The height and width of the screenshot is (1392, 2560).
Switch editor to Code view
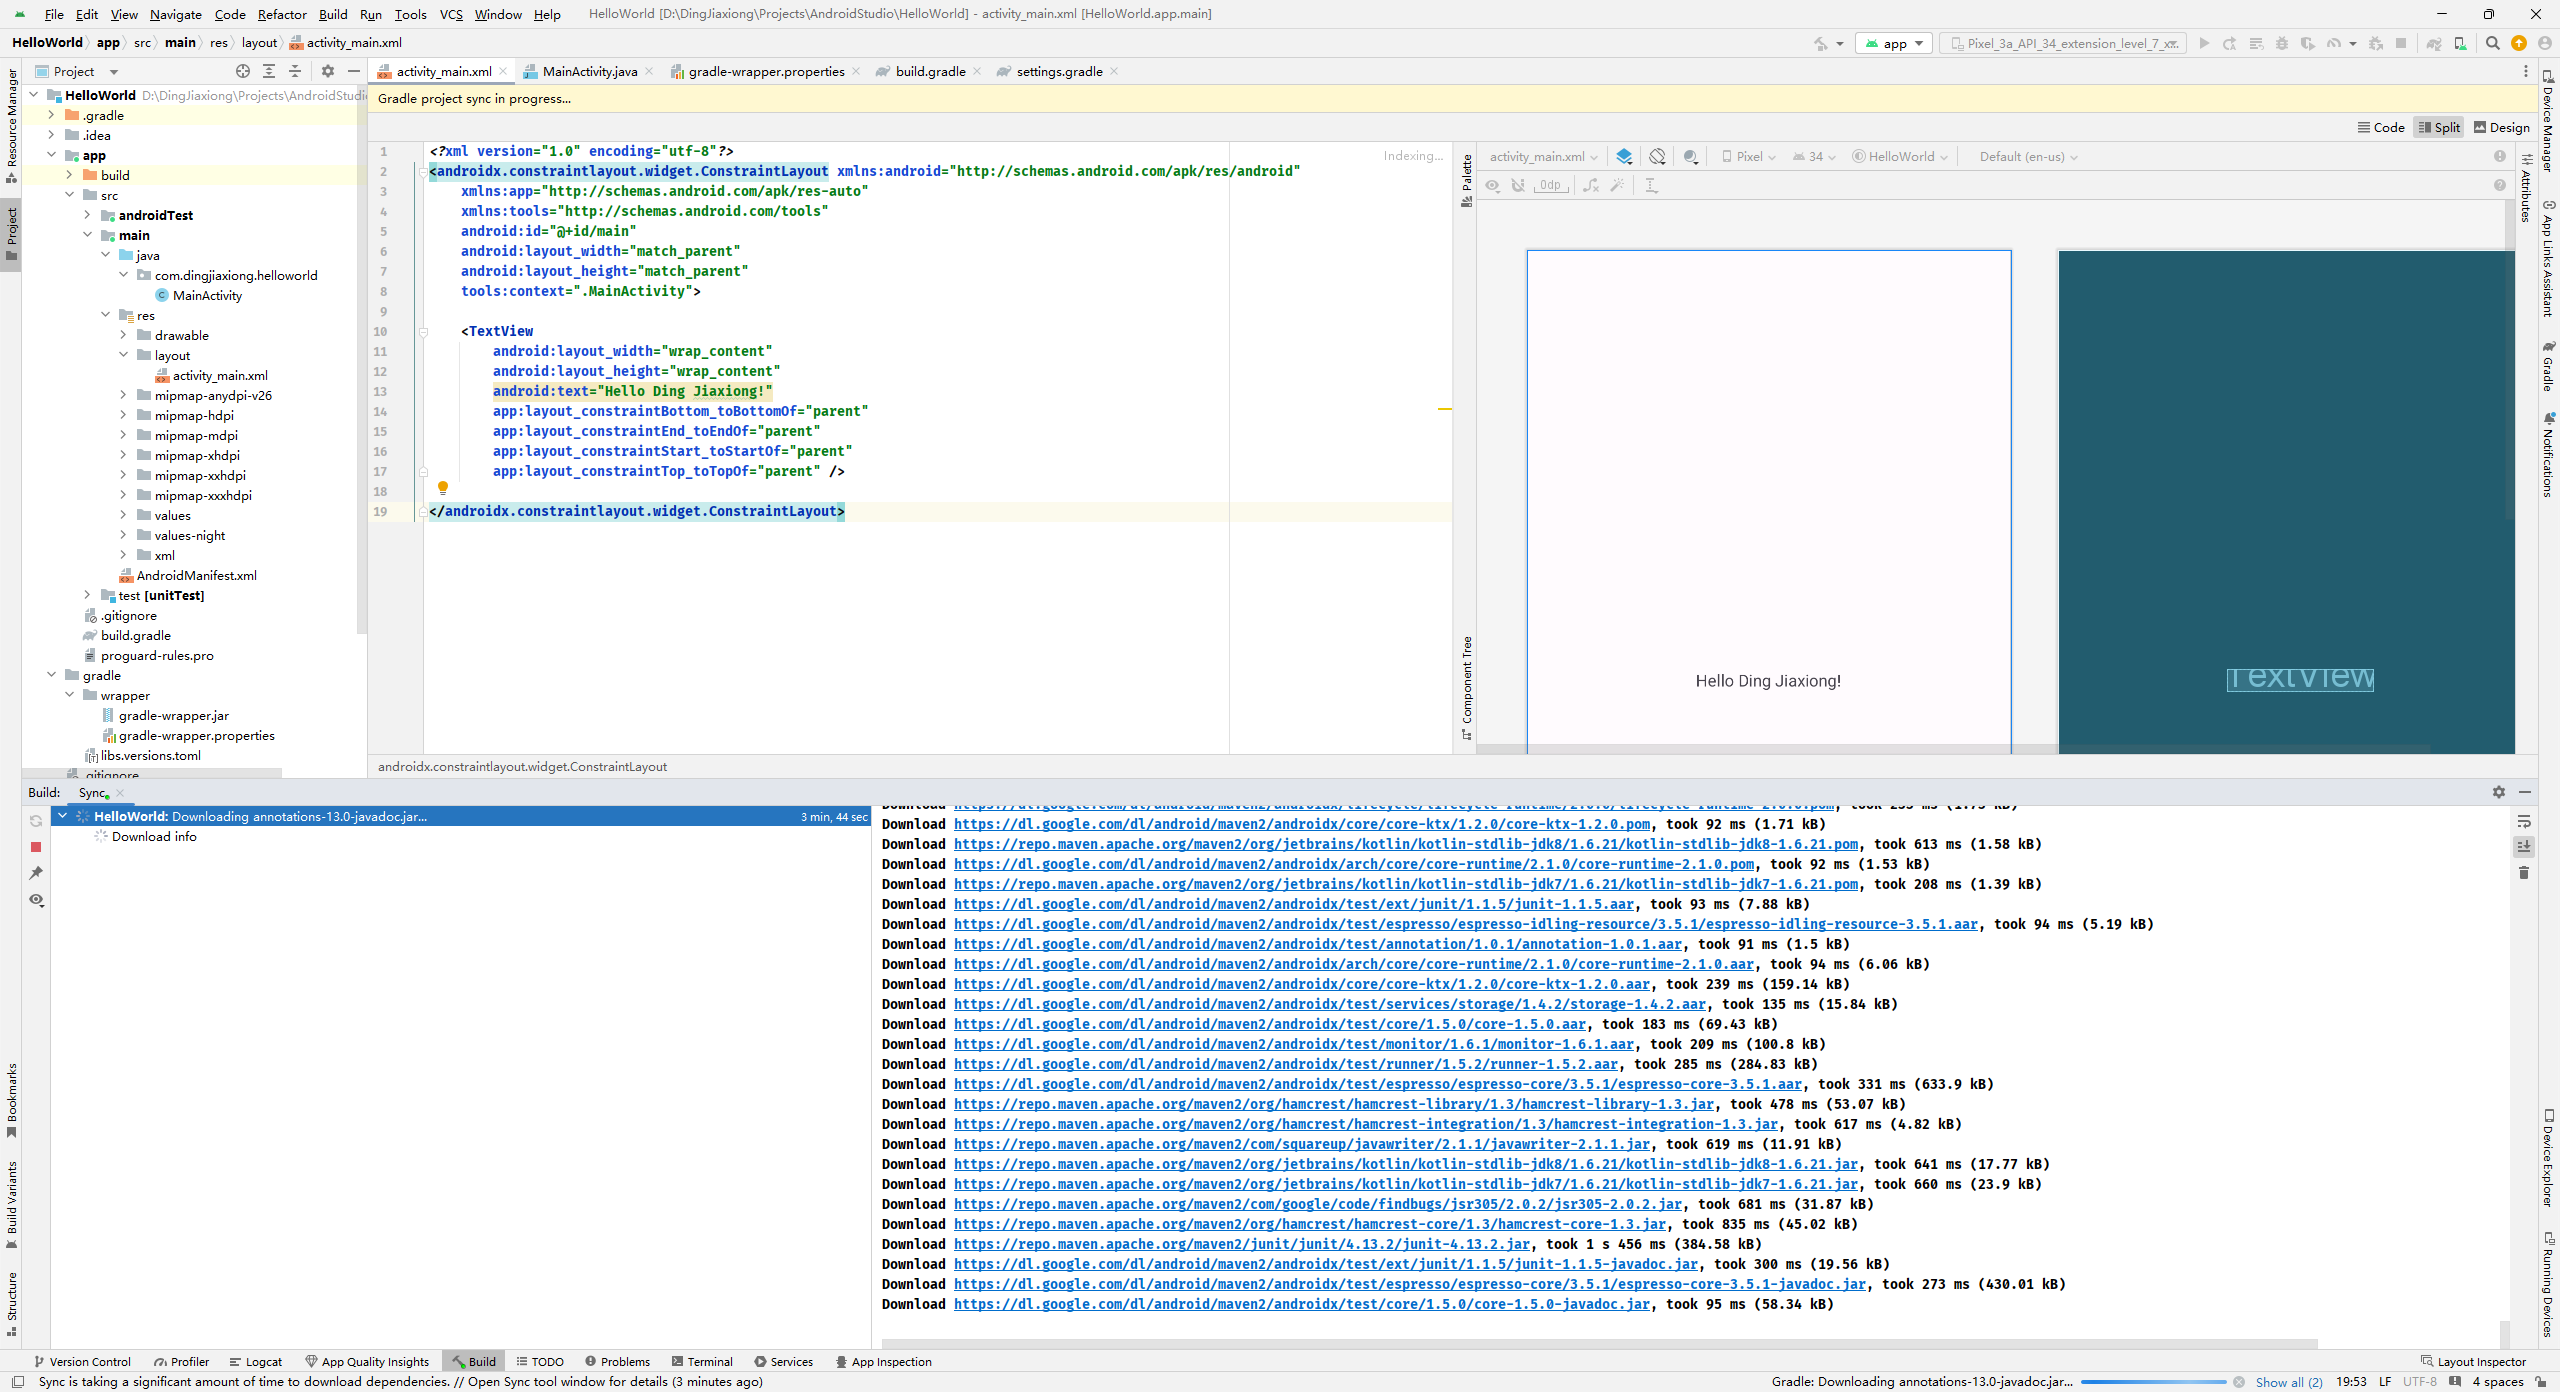pos(2381,127)
